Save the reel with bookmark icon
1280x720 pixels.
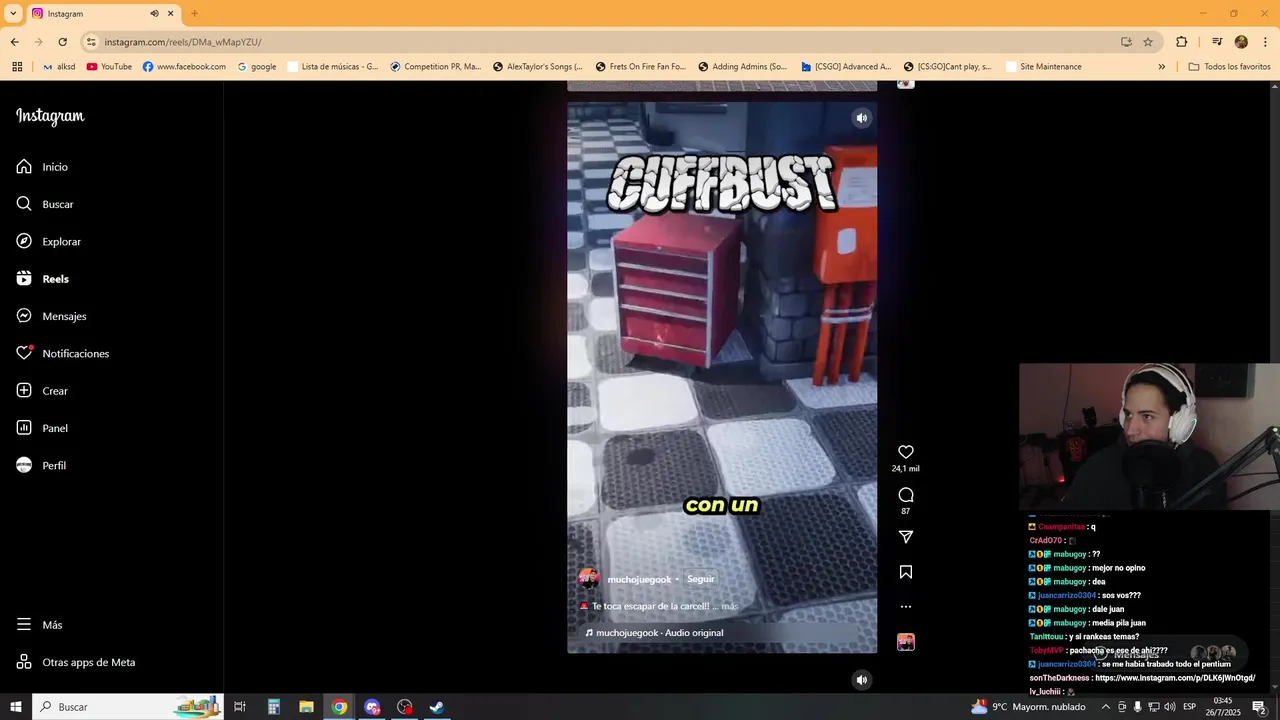(x=906, y=572)
